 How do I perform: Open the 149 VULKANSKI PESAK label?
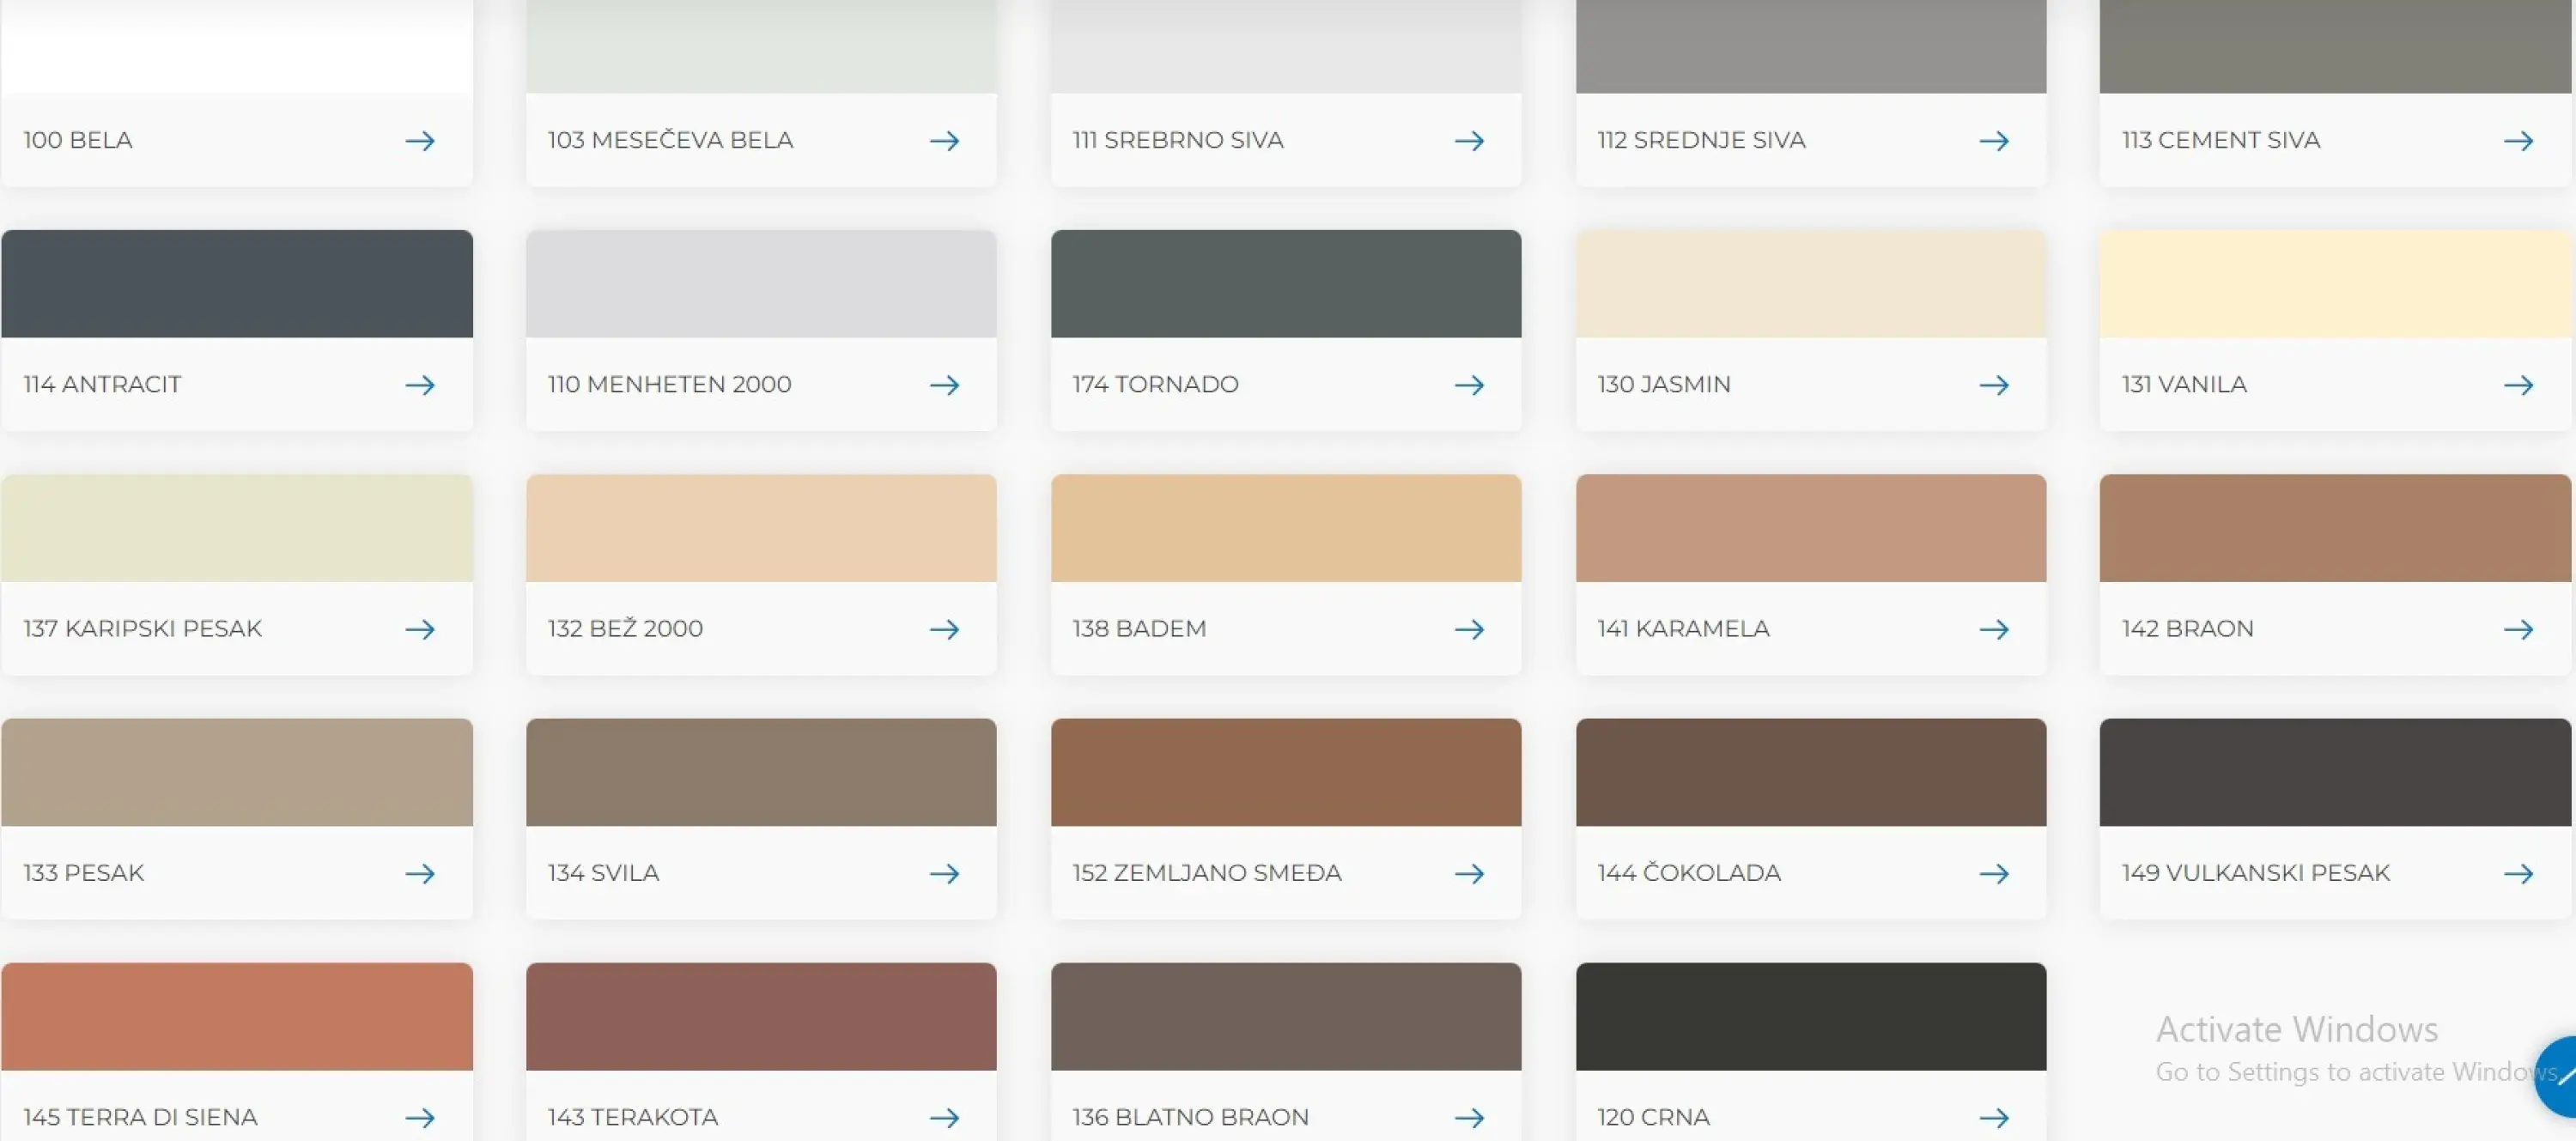click(x=2255, y=872)
